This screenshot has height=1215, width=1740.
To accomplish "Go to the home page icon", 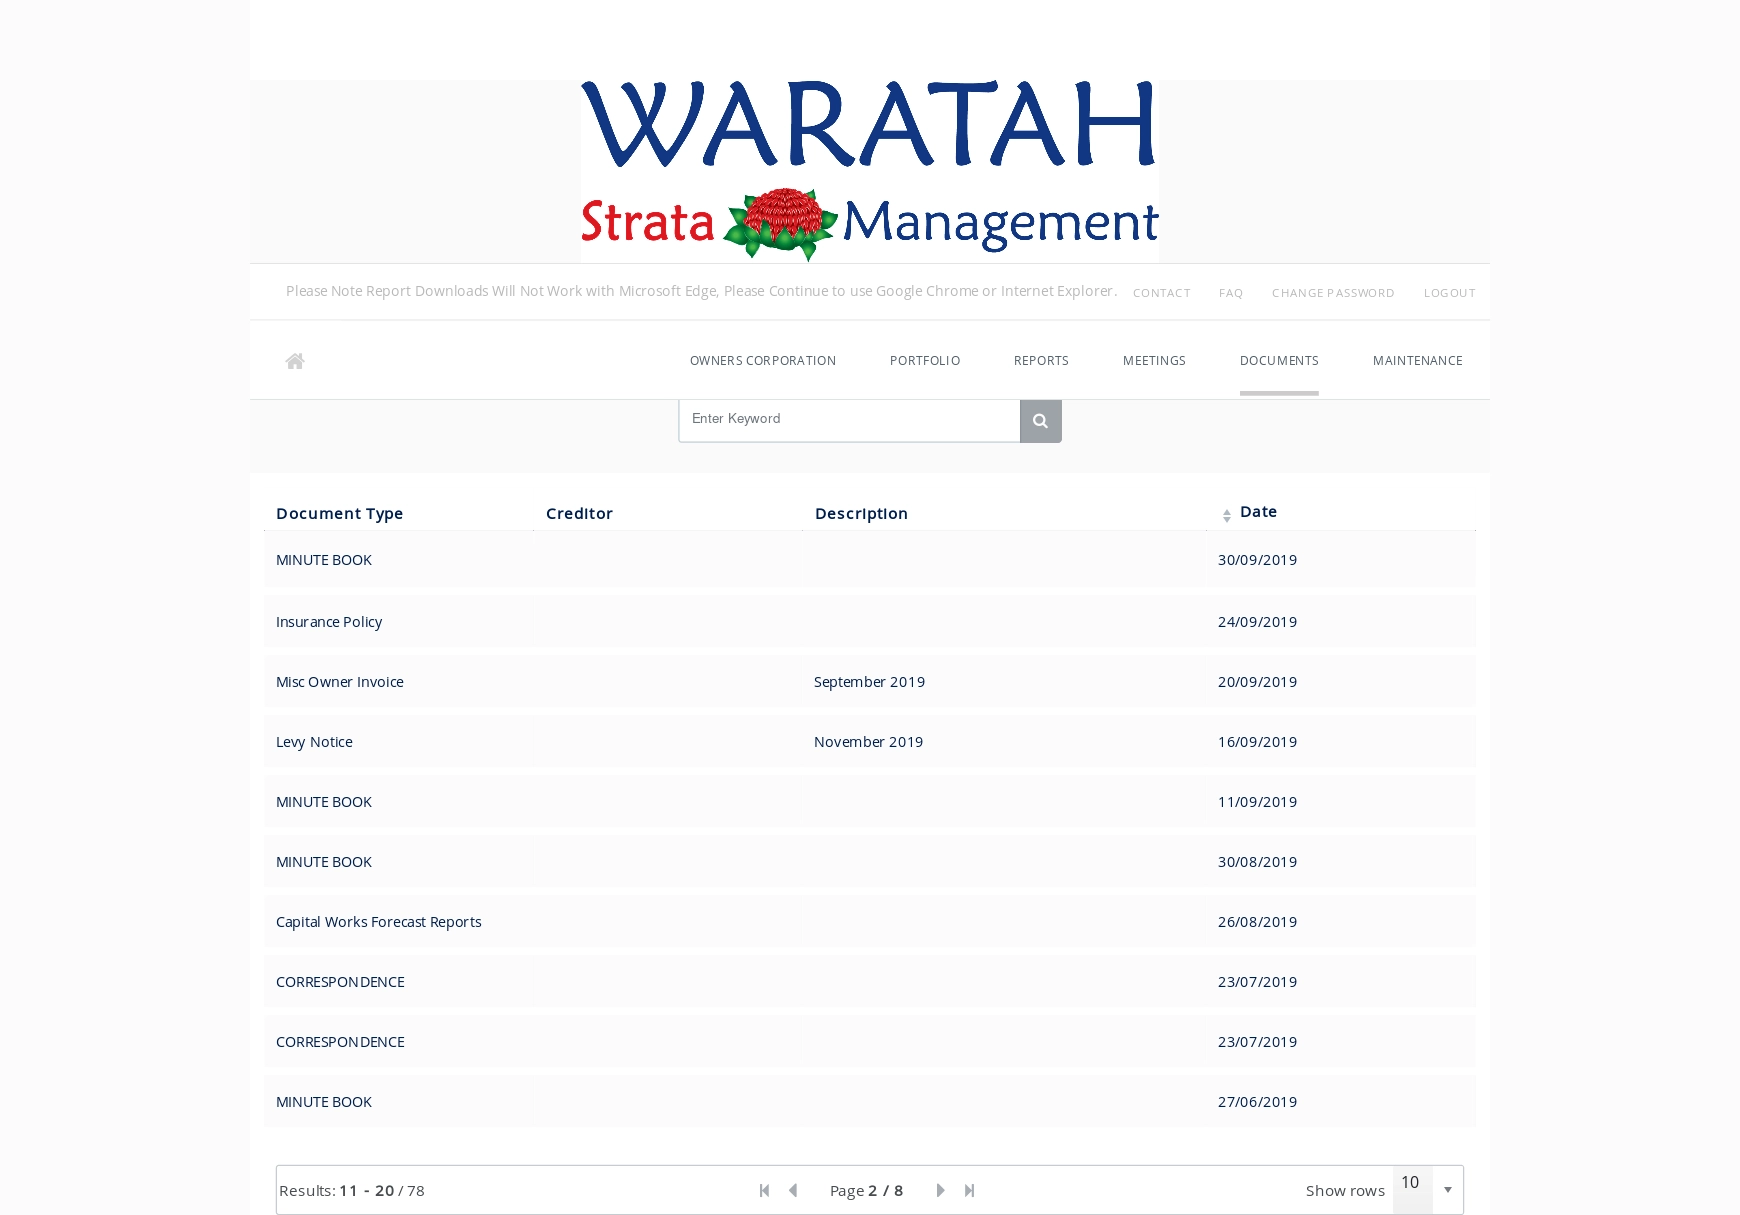I will point(294,361).
